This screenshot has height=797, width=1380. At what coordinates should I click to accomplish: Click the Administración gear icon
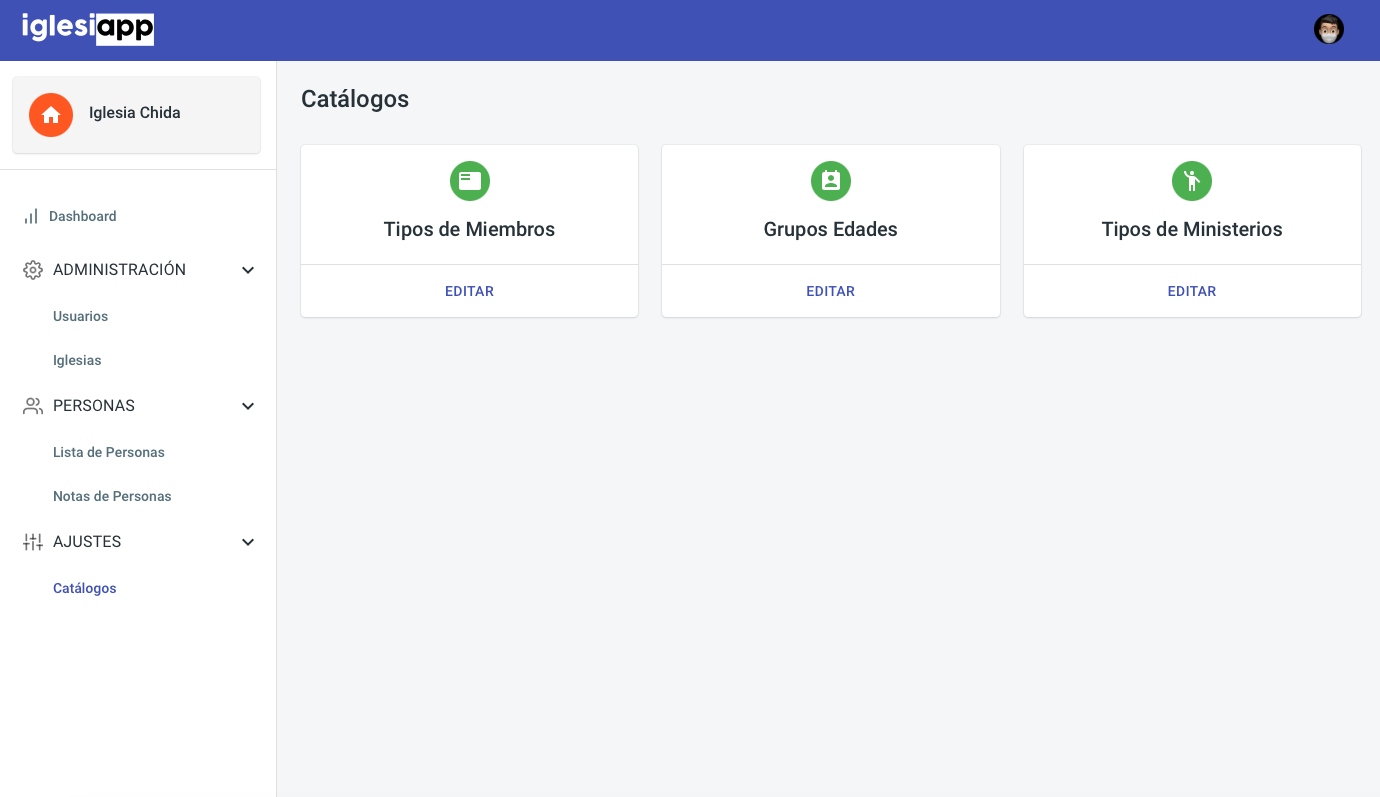[33, 270]
